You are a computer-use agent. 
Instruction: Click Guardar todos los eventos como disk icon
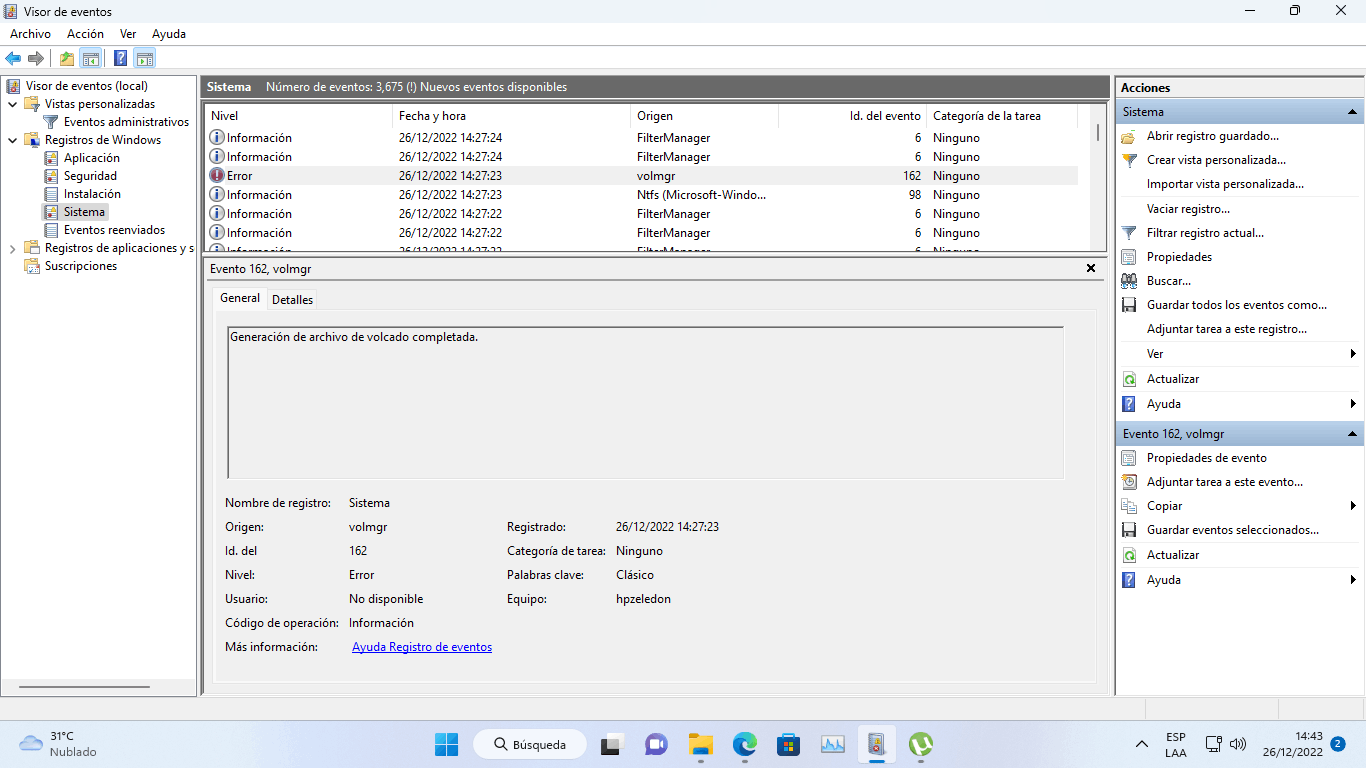click(x=1129, y=305)
